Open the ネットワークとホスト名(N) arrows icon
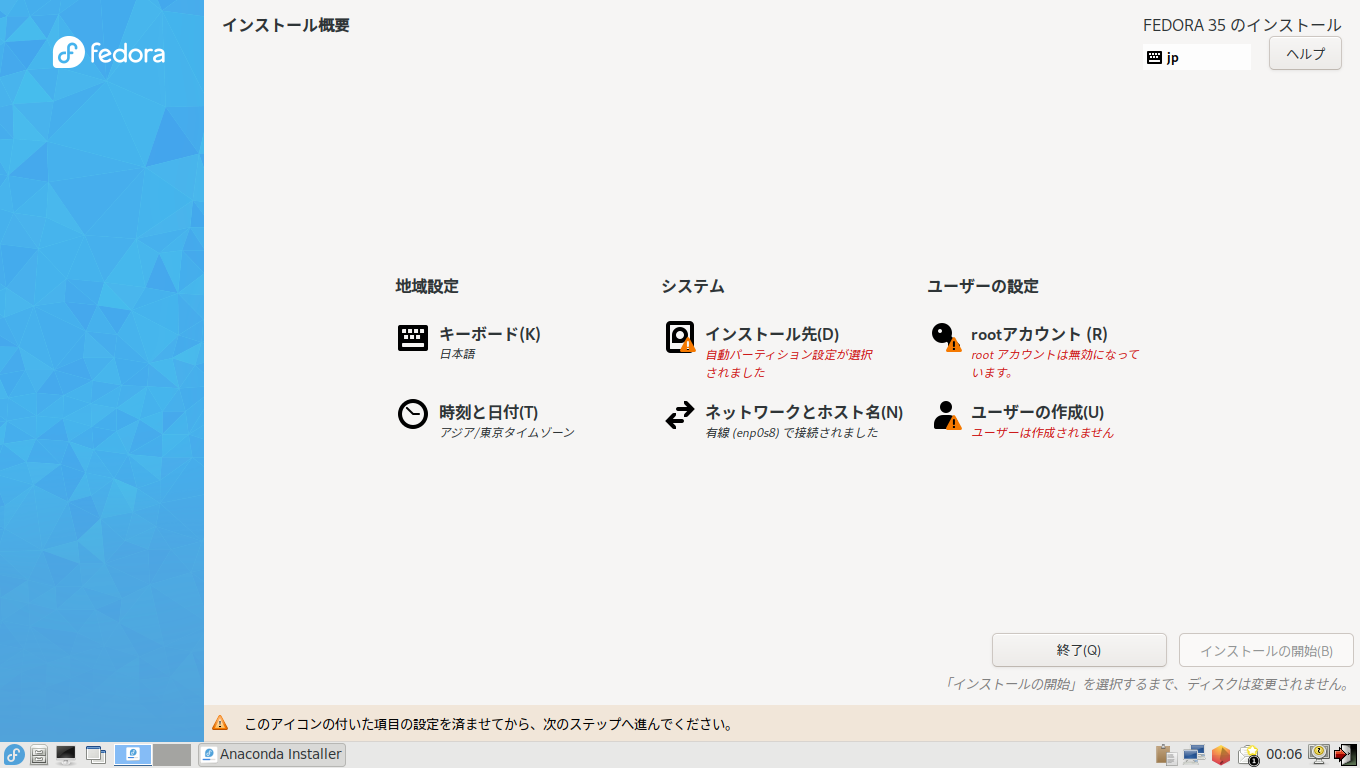Screen dimensions: 1360x768 (680, 415)
